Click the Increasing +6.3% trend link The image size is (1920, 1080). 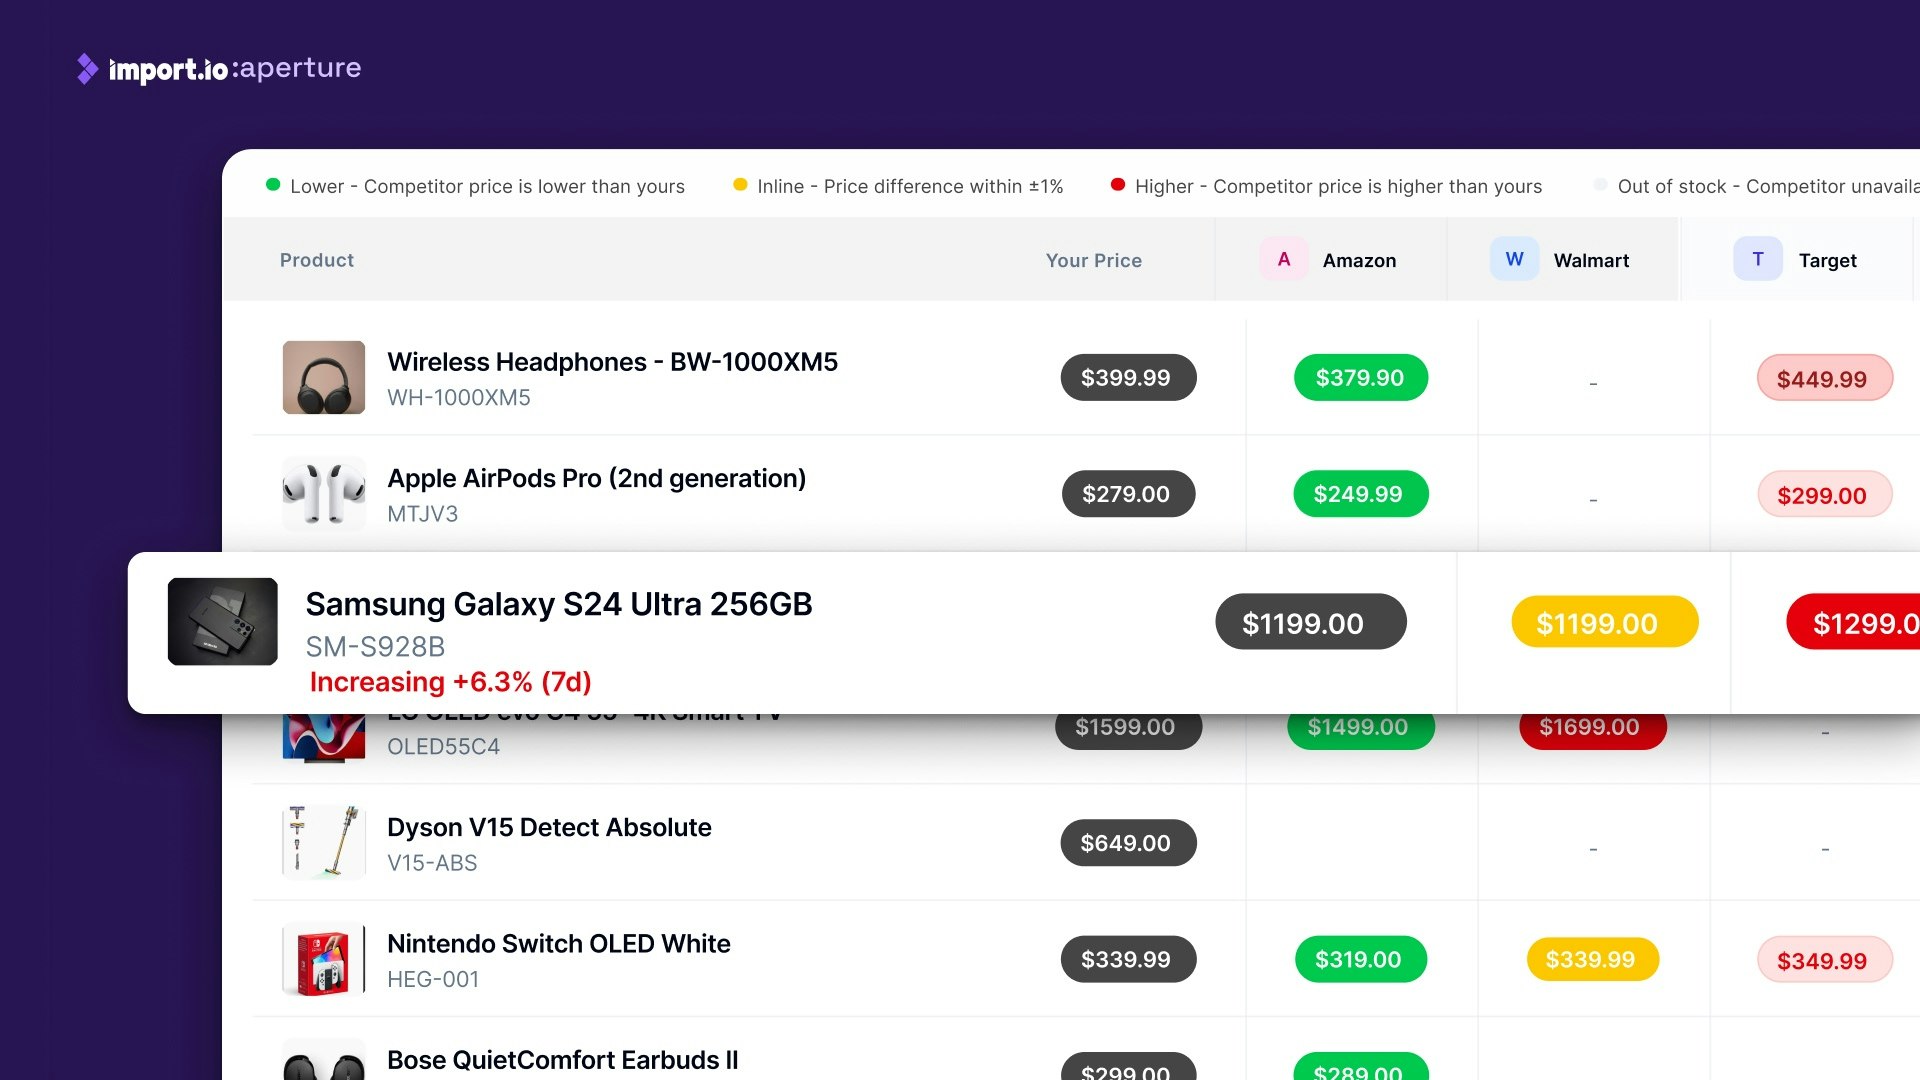449,681
